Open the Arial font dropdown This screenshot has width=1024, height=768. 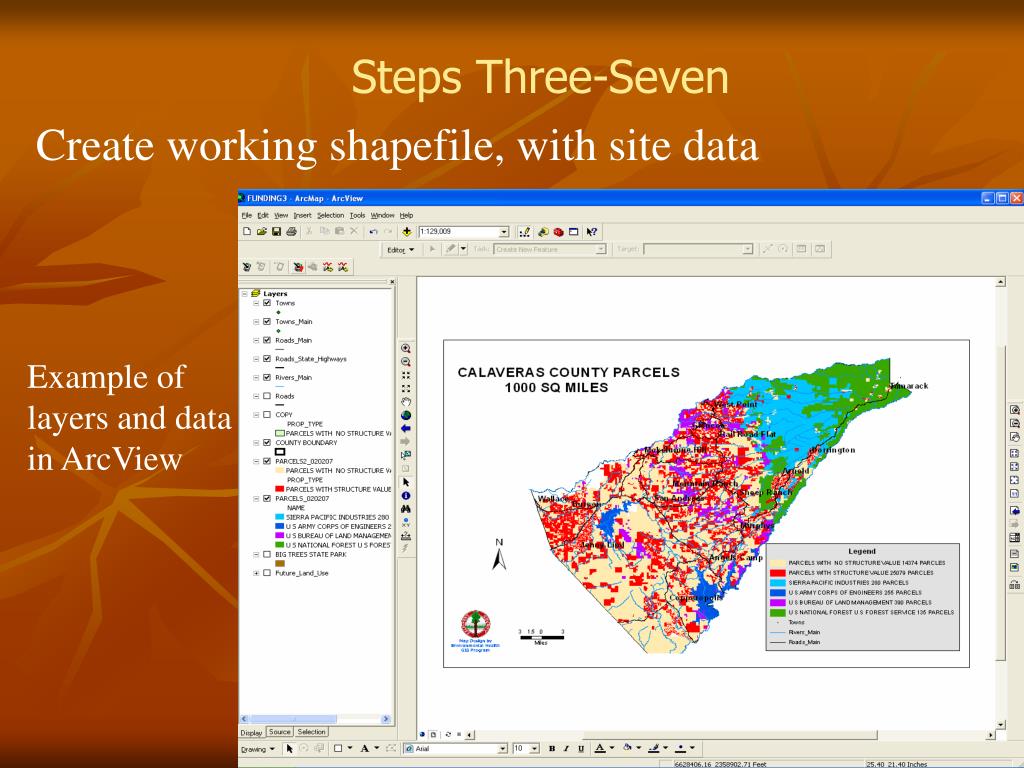(502, 748)
